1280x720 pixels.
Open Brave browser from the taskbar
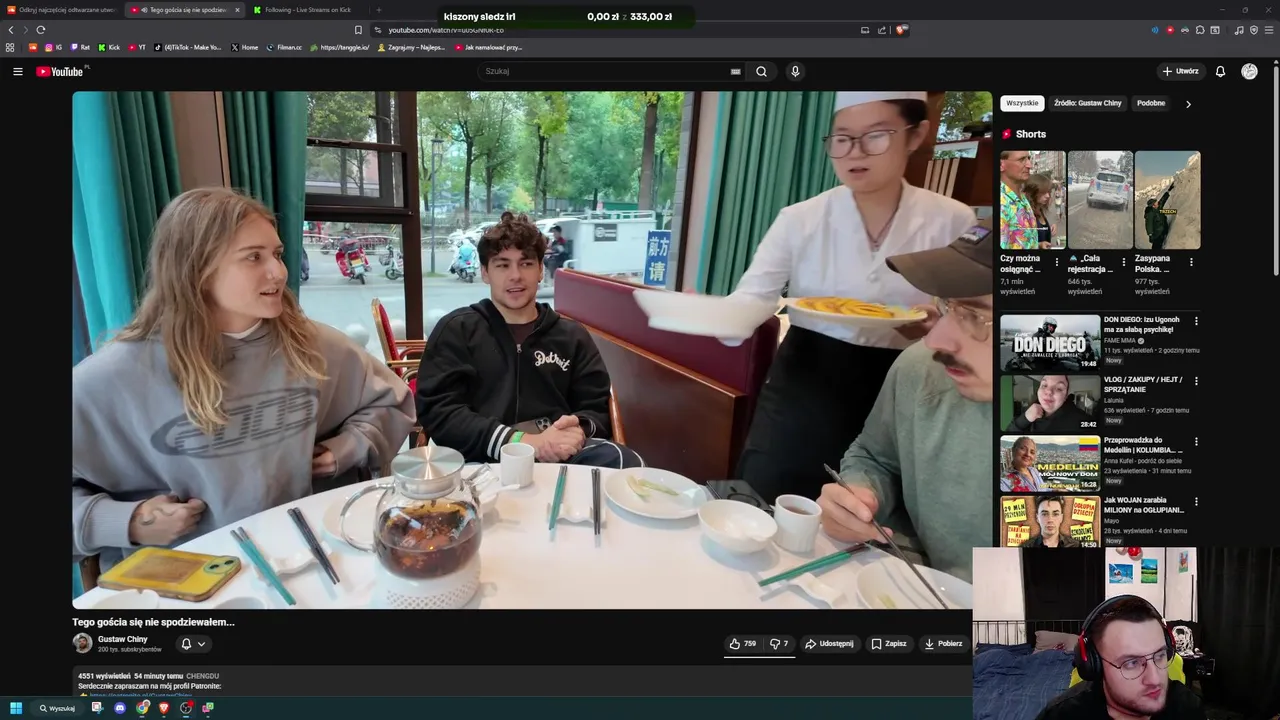pyautogui.click(x=164, y=708)
